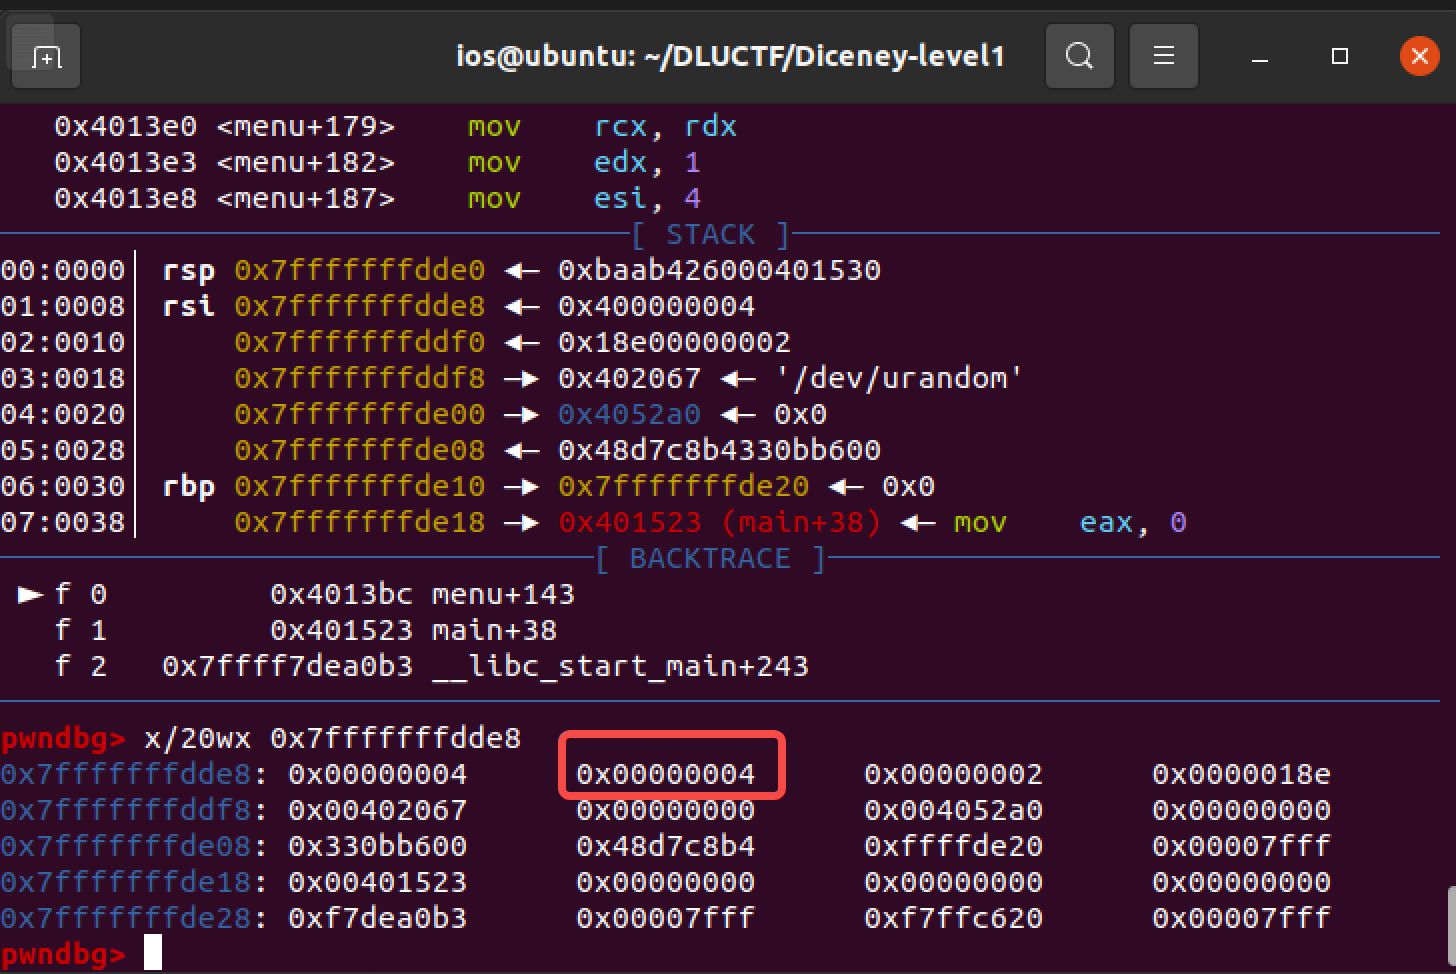
Task: Click the '/dev/urandom' string
Action: 899,379
